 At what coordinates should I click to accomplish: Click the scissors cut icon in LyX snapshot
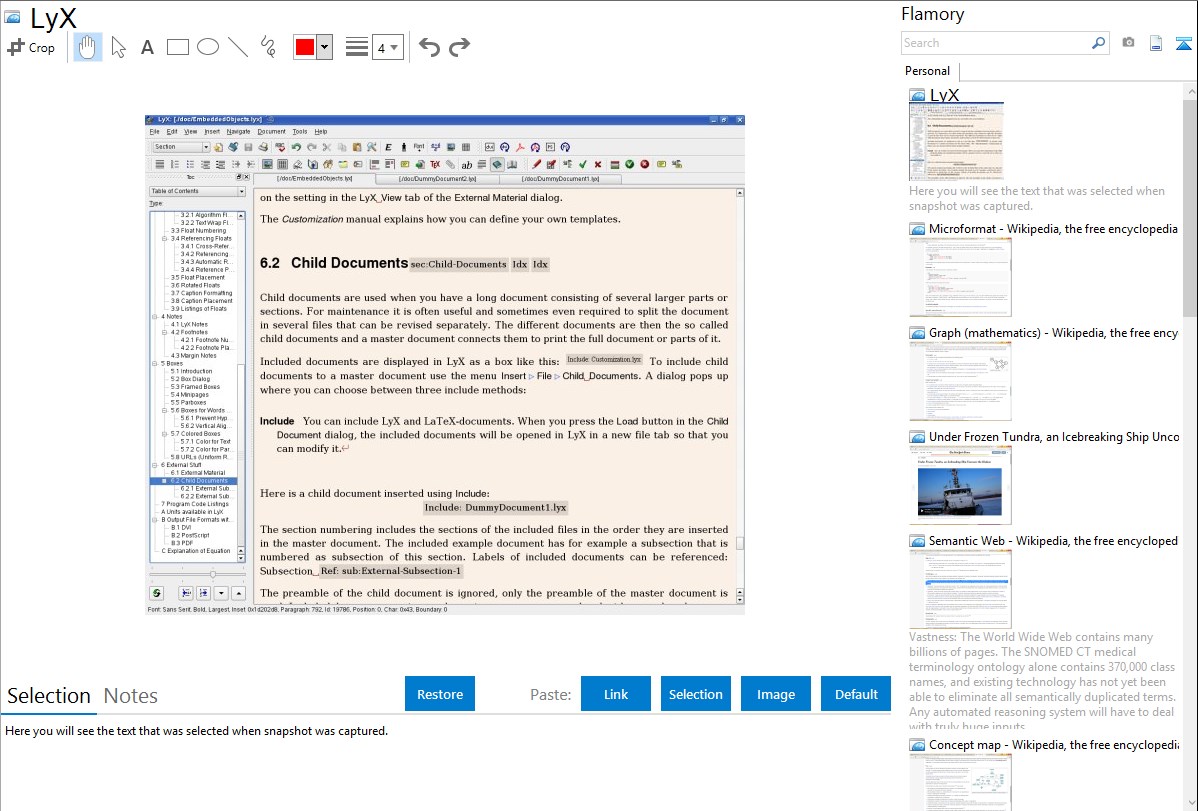pyautogui.click(x=326, y=147)
